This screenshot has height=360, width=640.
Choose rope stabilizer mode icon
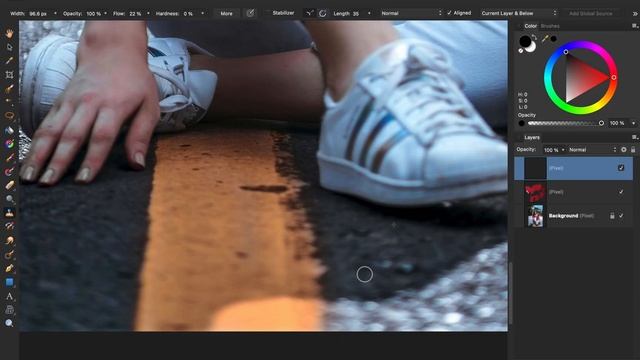[x=310, y=13]
